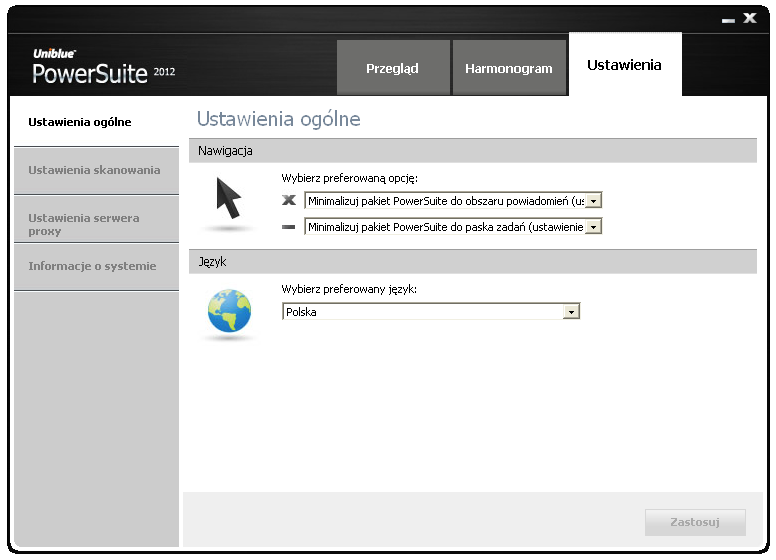The width and height of the screenshot is (776, 560).
Task: Click the Nawigacja section header
Action: 473,151
